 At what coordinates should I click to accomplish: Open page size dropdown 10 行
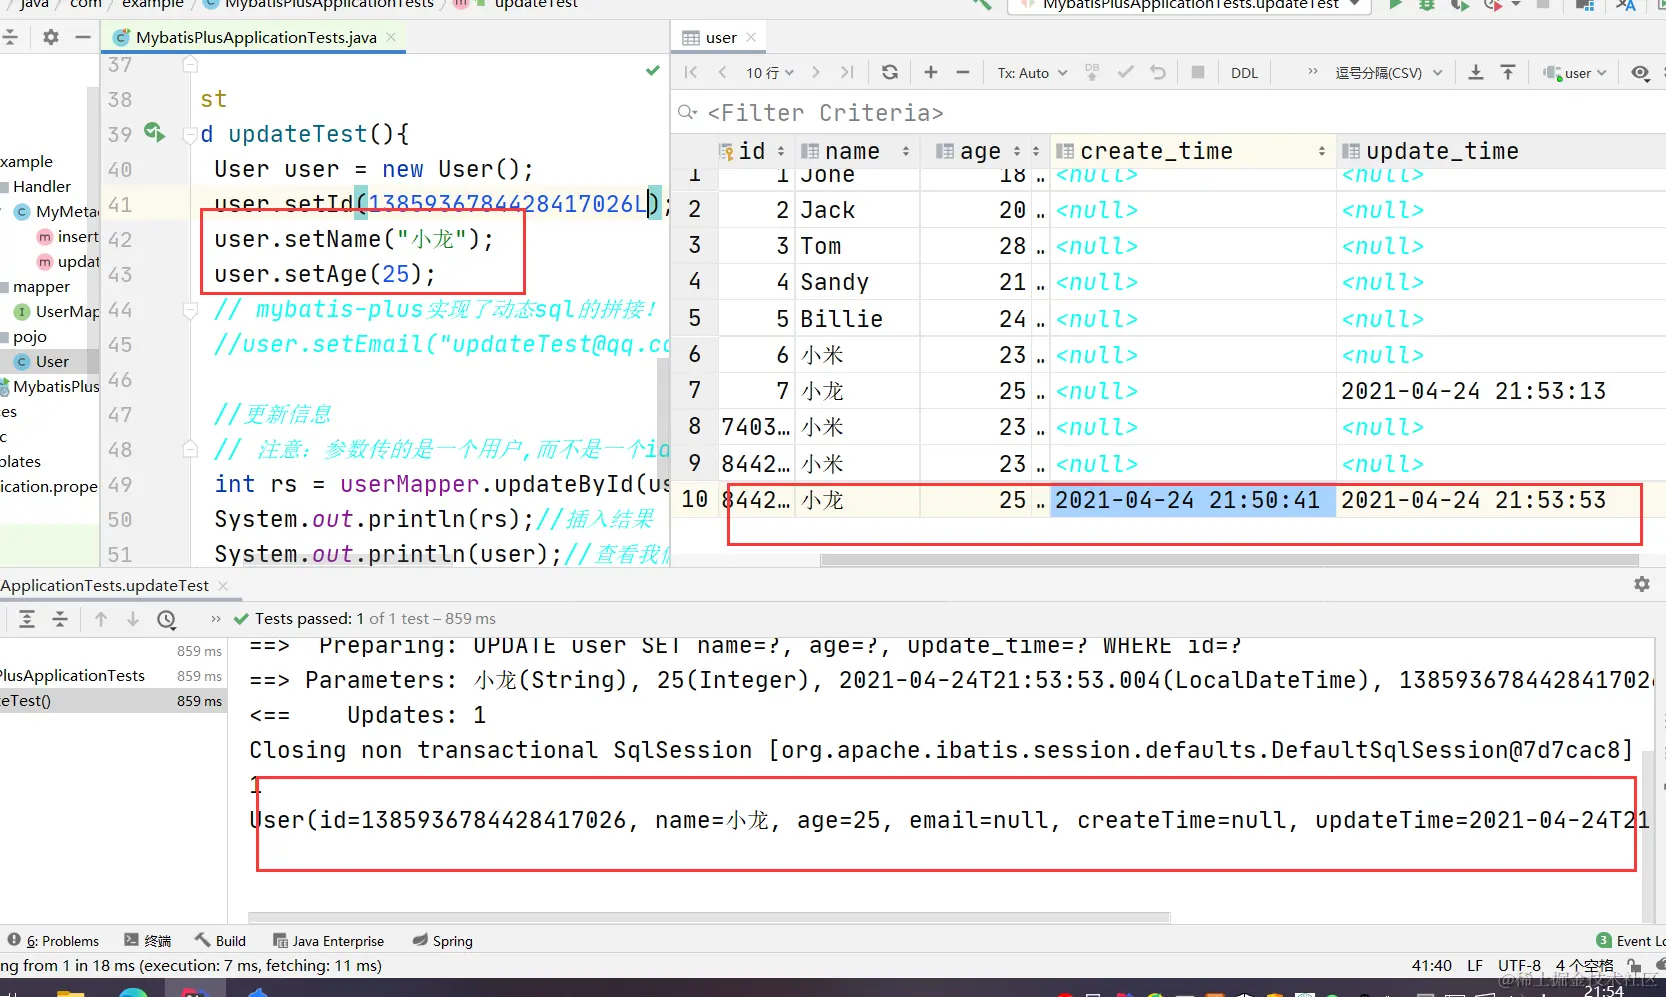click(x=770, y=73)
